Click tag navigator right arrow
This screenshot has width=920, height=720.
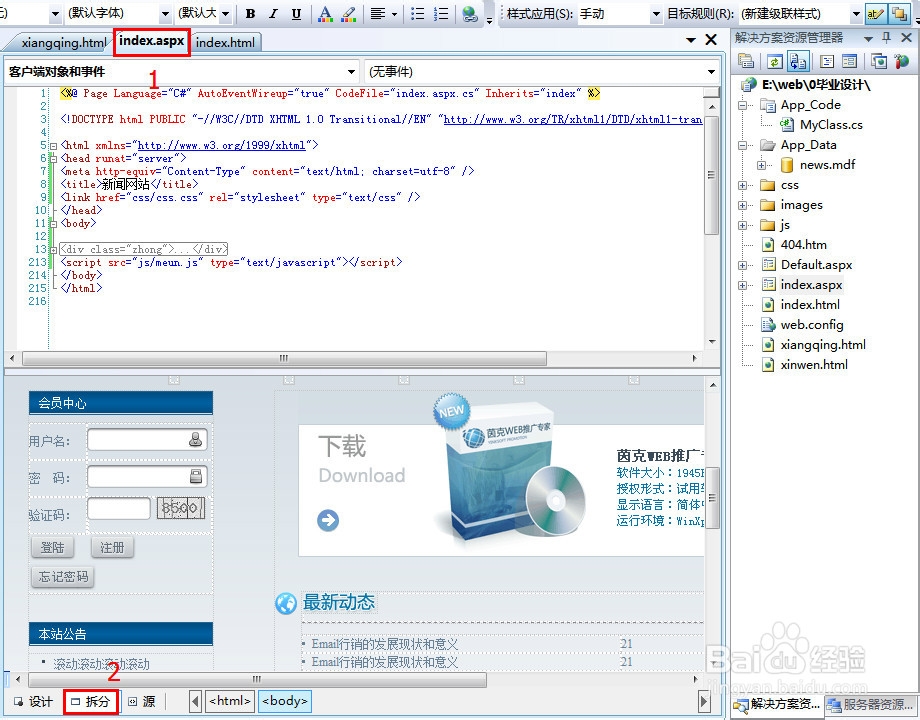click(705, 701)
